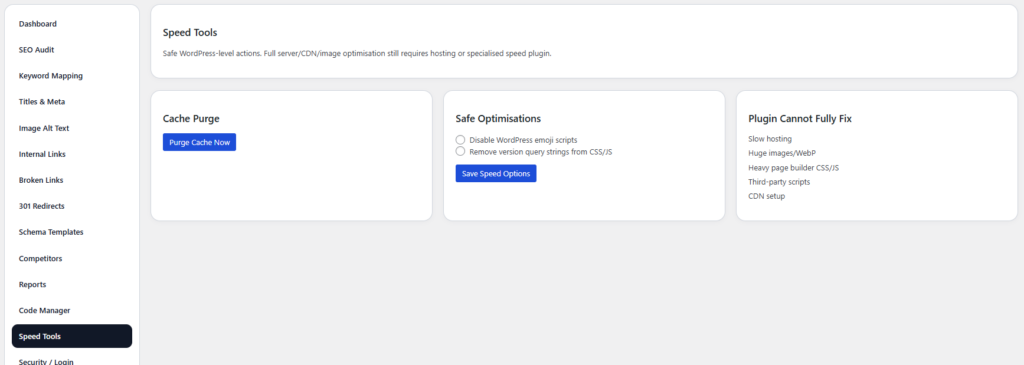Click Save Speed Options button

pyautogui.click(x=496, y=174)
